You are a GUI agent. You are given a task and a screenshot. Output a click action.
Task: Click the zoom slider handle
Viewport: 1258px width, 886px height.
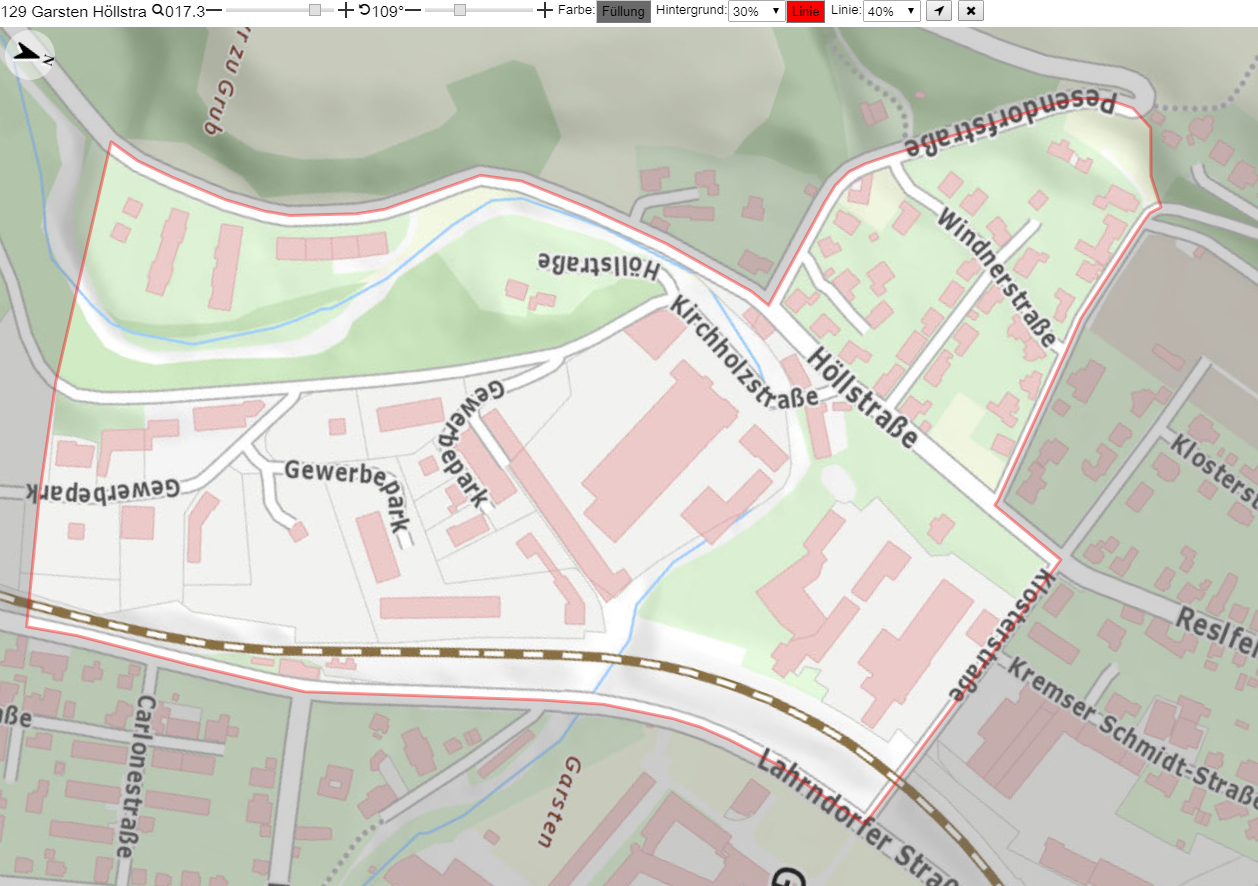[x=315, y=10]
